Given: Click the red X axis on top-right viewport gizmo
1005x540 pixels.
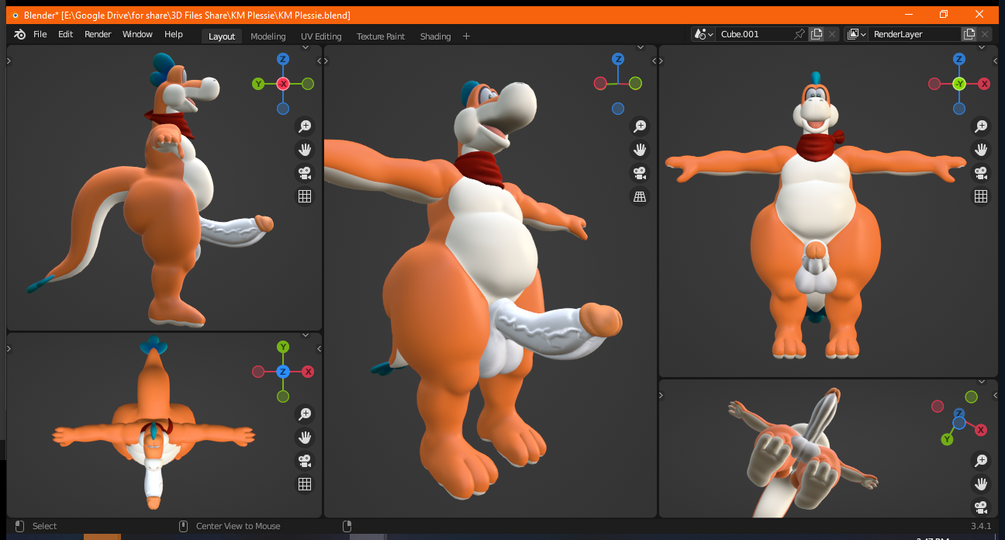Looking at the screenshot, I should pos(984,84).
